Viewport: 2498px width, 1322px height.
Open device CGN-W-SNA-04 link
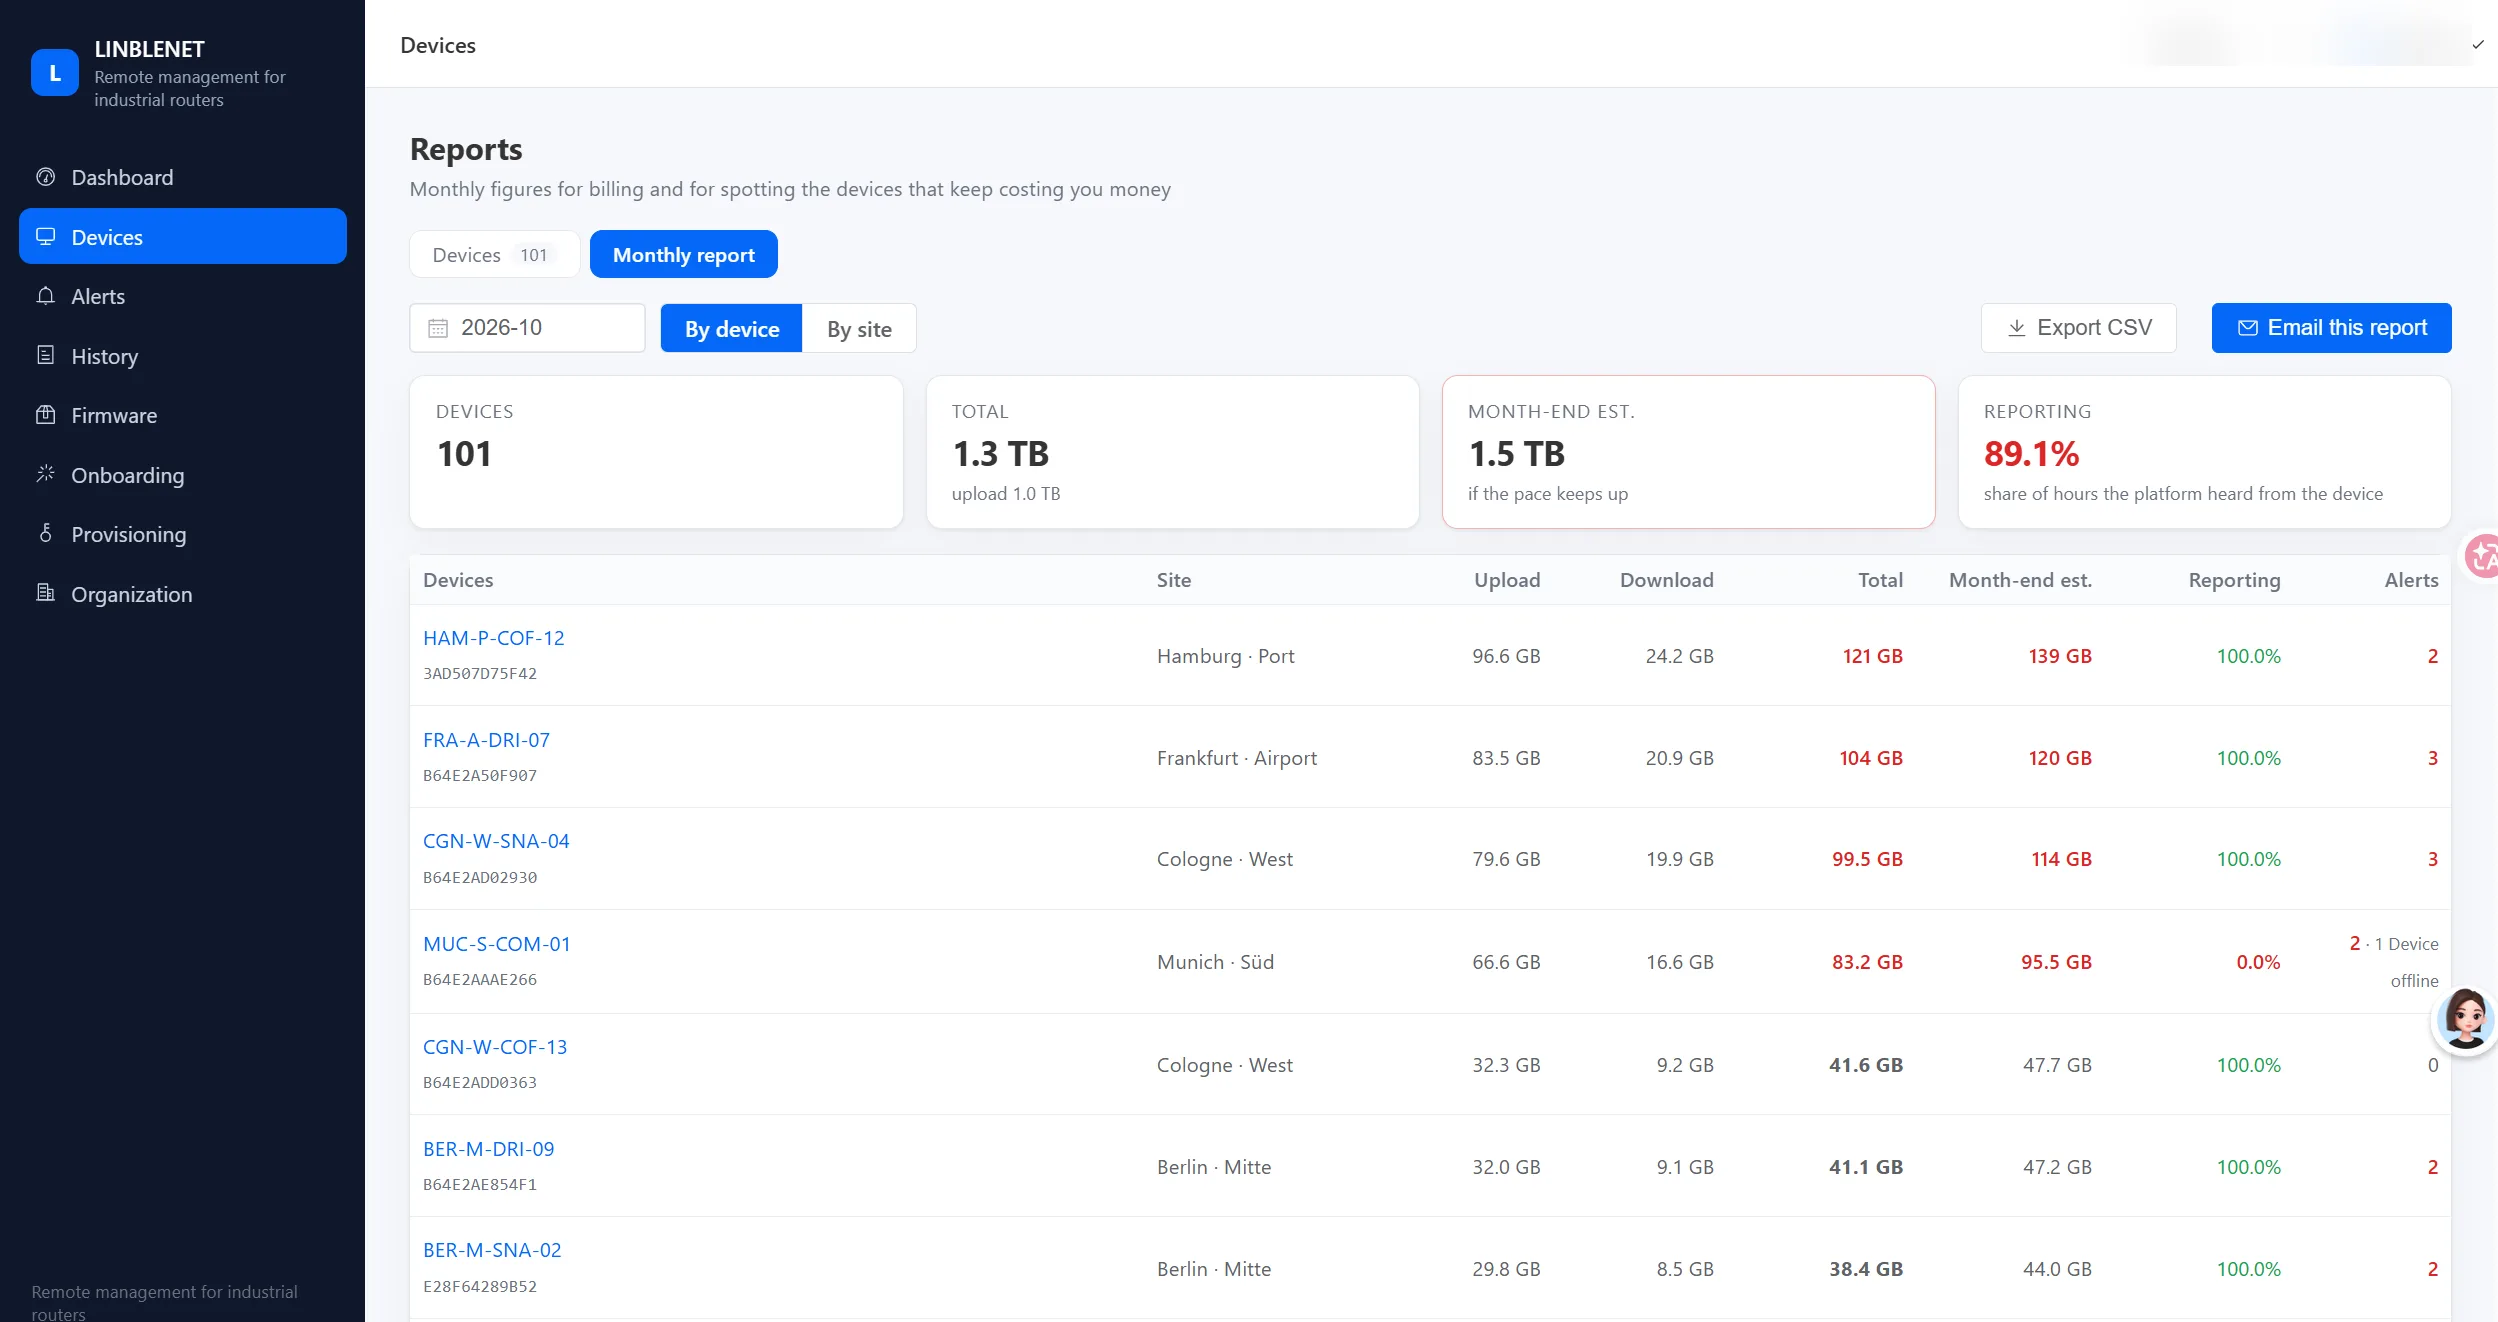496,841
